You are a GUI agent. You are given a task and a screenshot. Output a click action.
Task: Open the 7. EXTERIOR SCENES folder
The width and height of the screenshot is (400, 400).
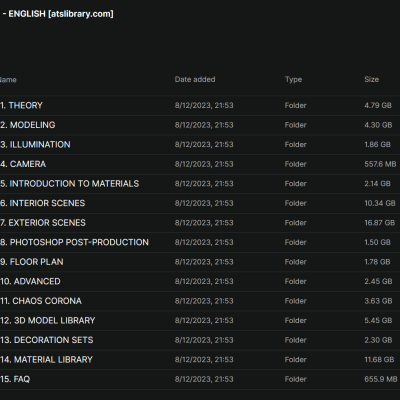(x=43, y=223)
